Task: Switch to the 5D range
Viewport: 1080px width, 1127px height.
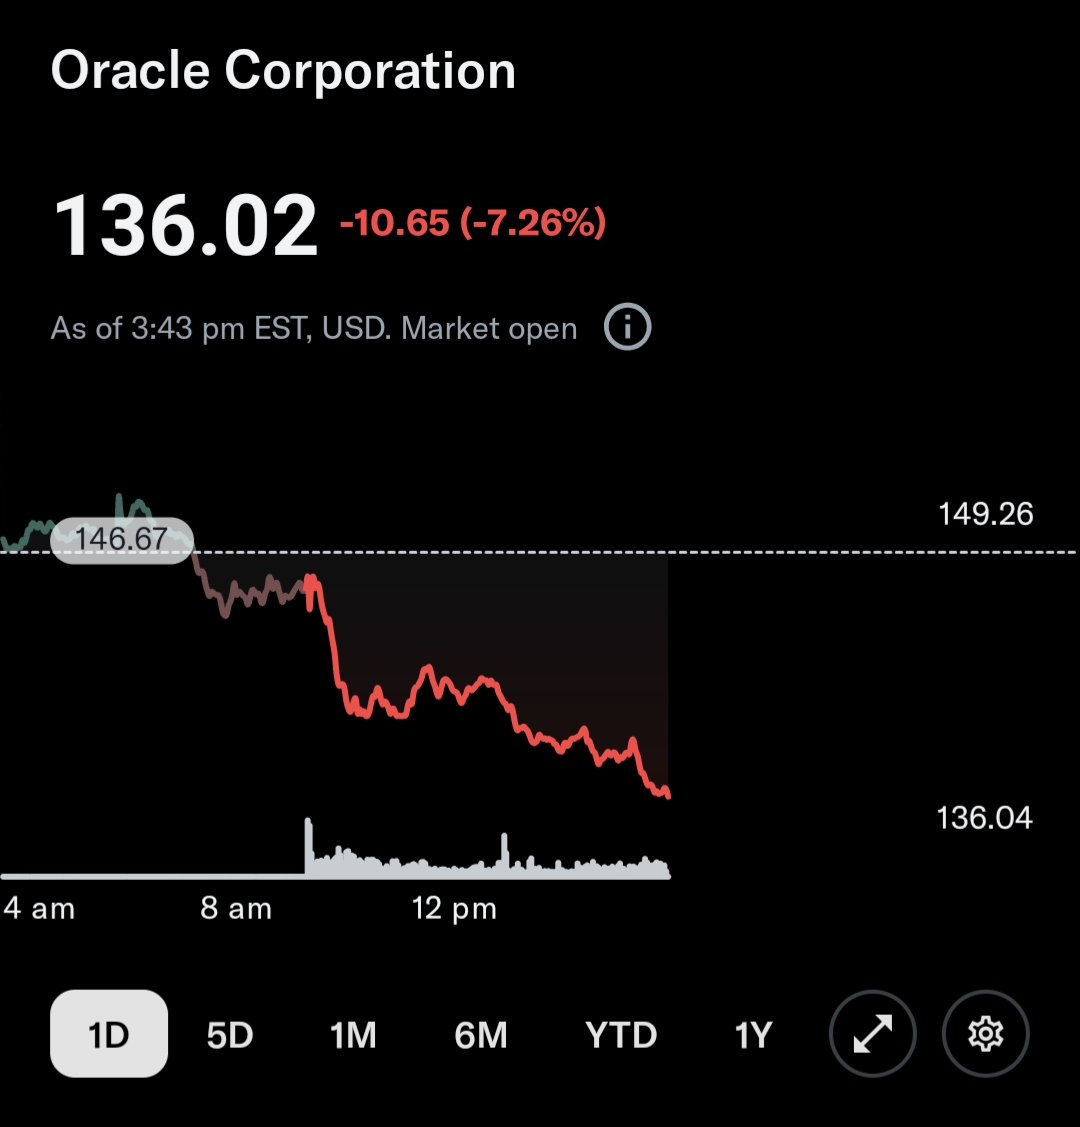Action: click(x=230, y=1035)
